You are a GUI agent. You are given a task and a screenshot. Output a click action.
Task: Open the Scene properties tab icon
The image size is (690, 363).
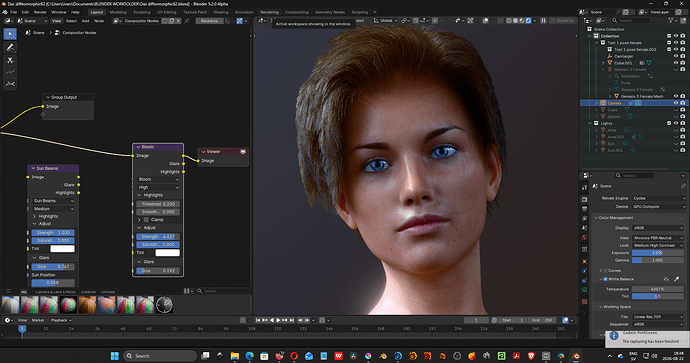point(584,227)
